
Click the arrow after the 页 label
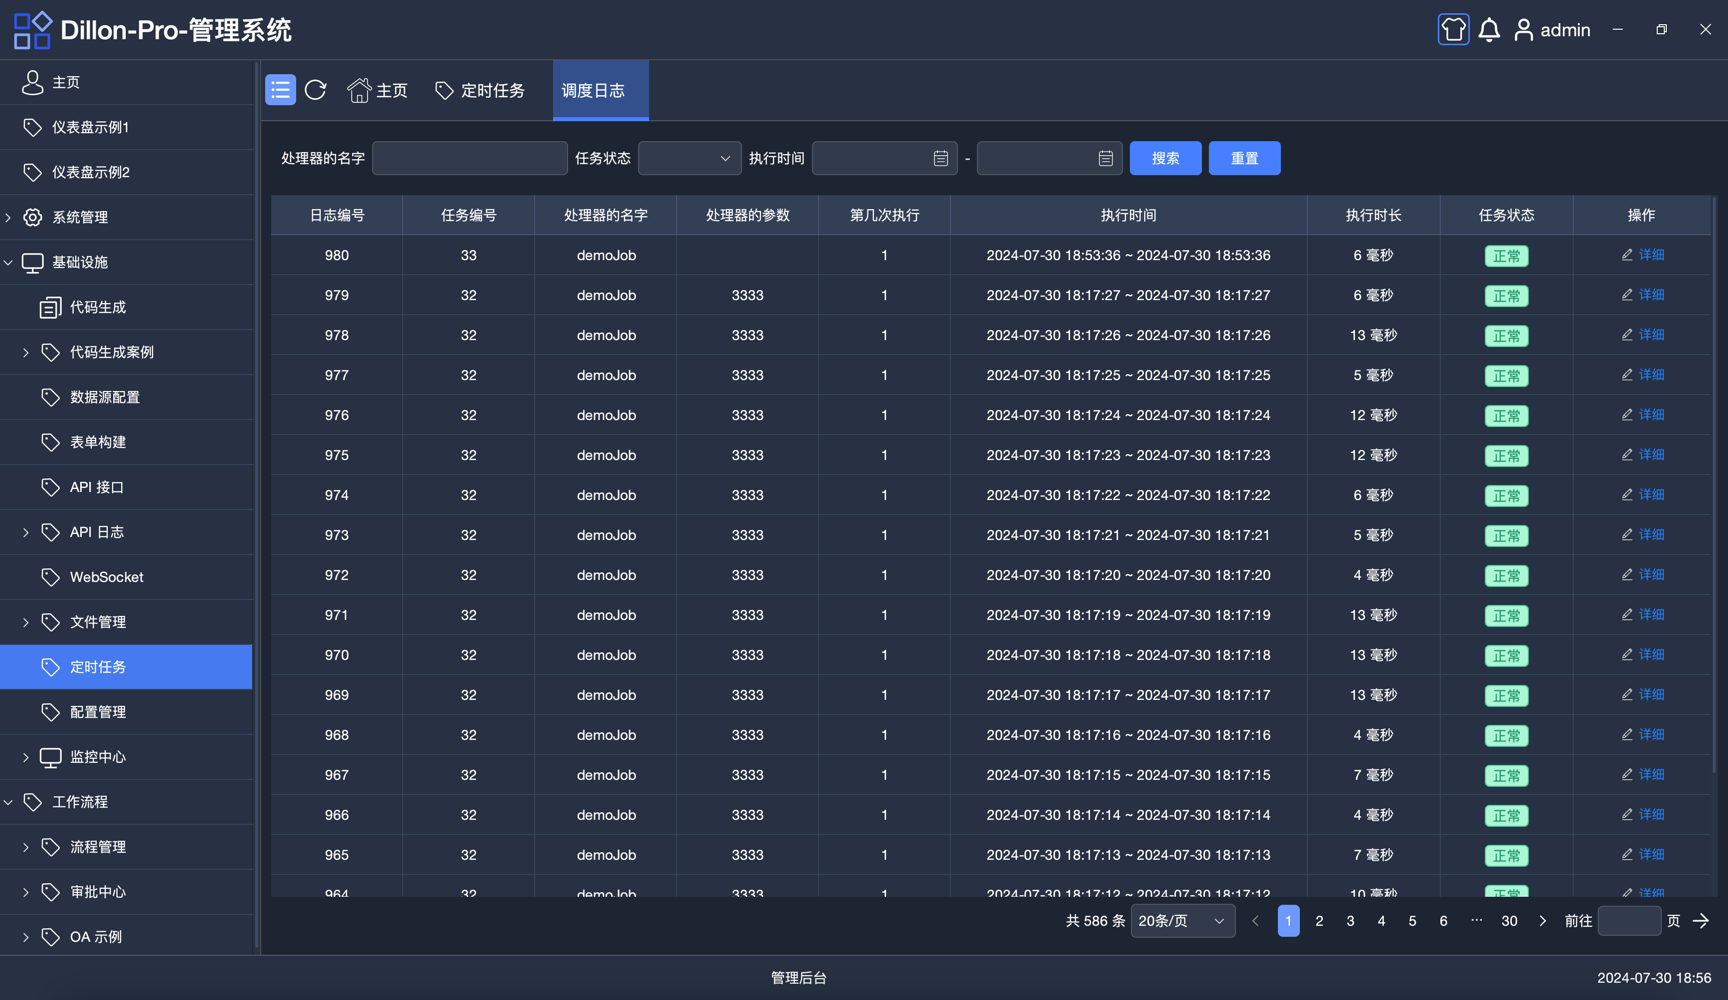(x=1701, y=921)
